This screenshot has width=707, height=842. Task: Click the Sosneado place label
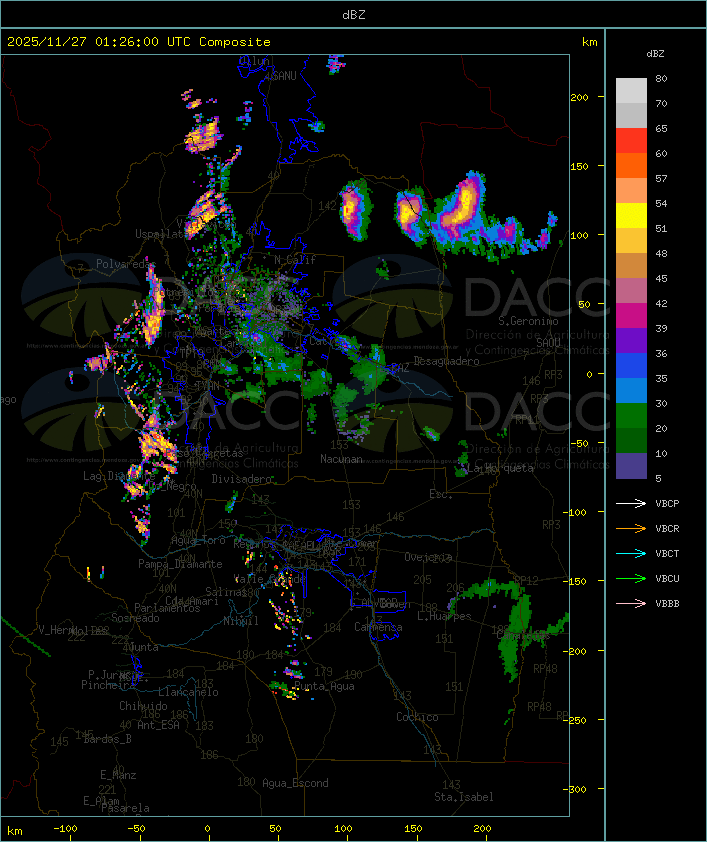tap(135, 618)
